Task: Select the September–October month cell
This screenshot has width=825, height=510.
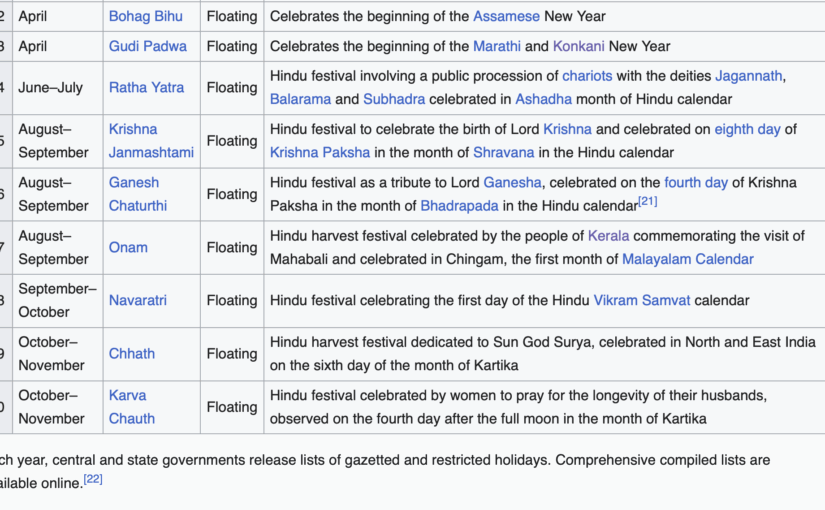Action: 58,301
